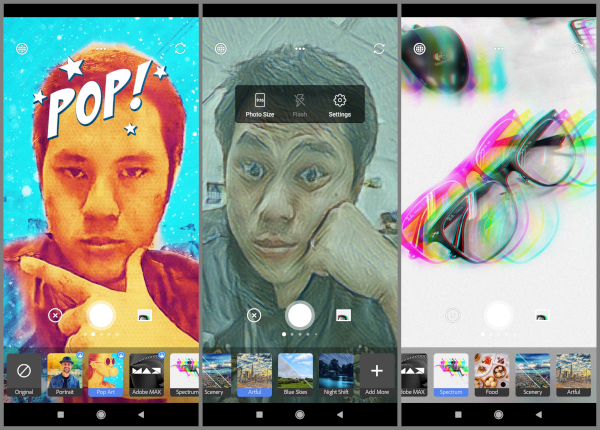600x430 pixels.
Task: Tap the globe icon in the Pop Art screen
Action: click(x=22, y=49)
